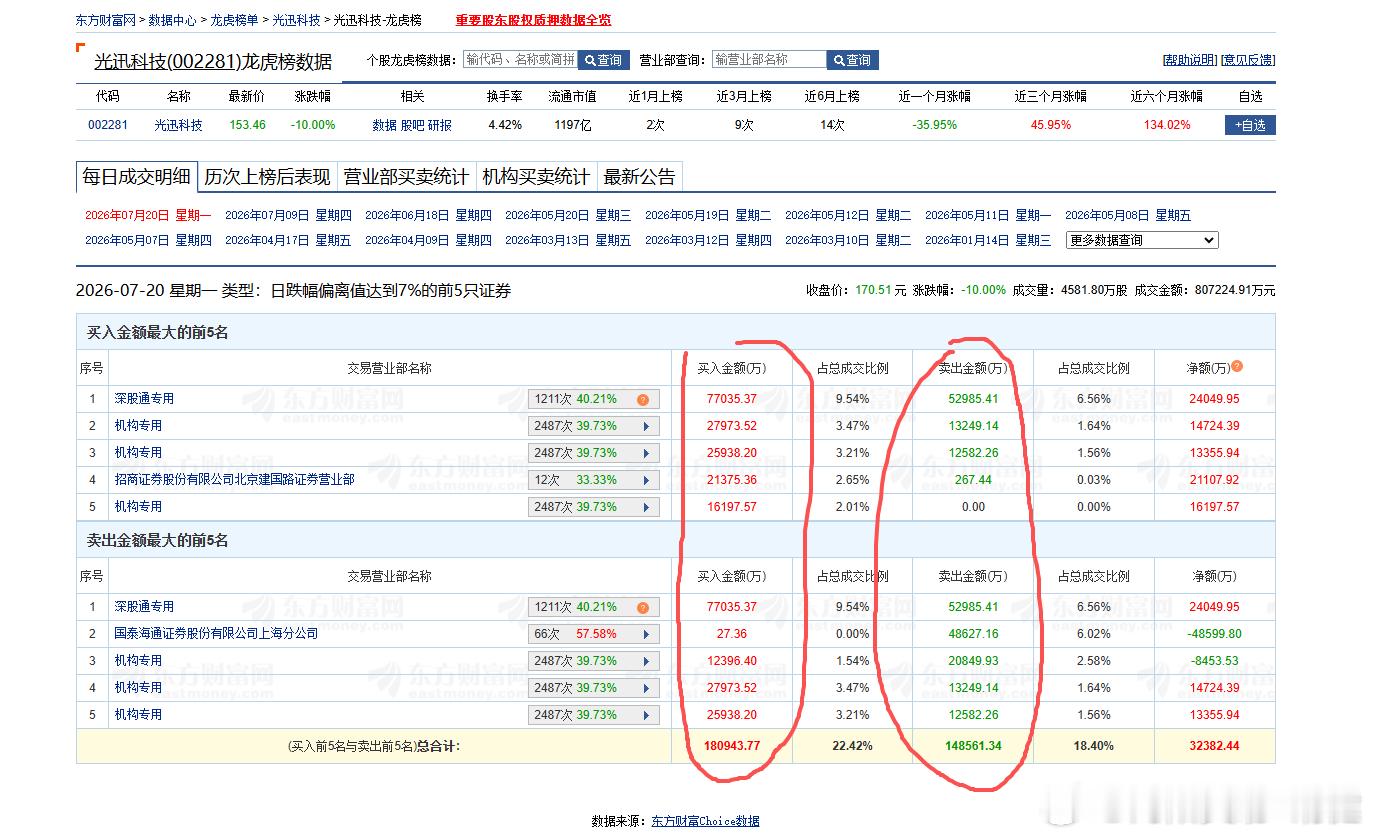Image resolution: width=1374 pixels, height=840 pixels.
Task: Select date 2026年07月09日 星期四
Action: (x=288, y=215)
